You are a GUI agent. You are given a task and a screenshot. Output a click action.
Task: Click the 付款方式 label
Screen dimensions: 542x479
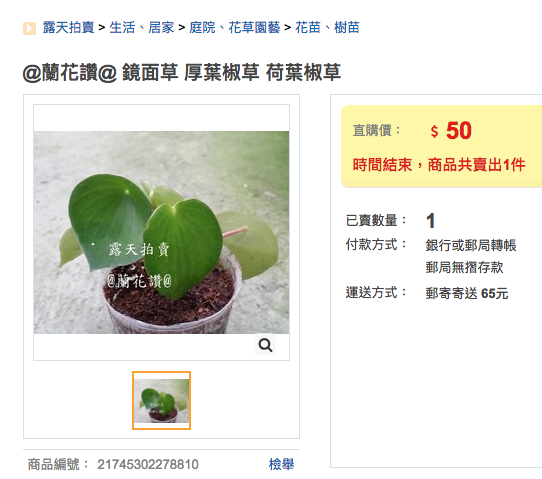coord(376,244)
